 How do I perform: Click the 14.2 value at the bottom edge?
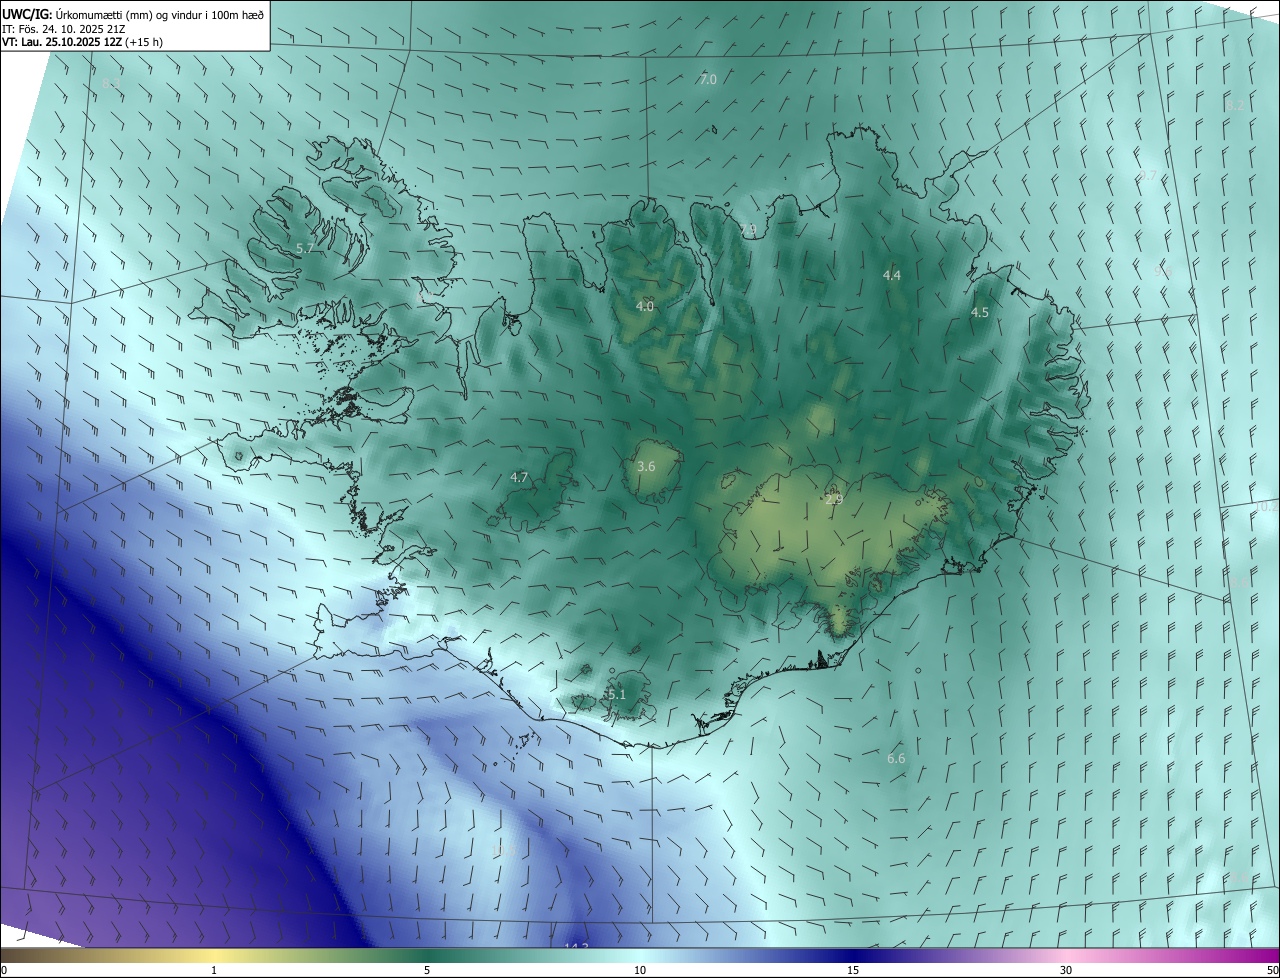pyautogui.click(x=576, y=946)
